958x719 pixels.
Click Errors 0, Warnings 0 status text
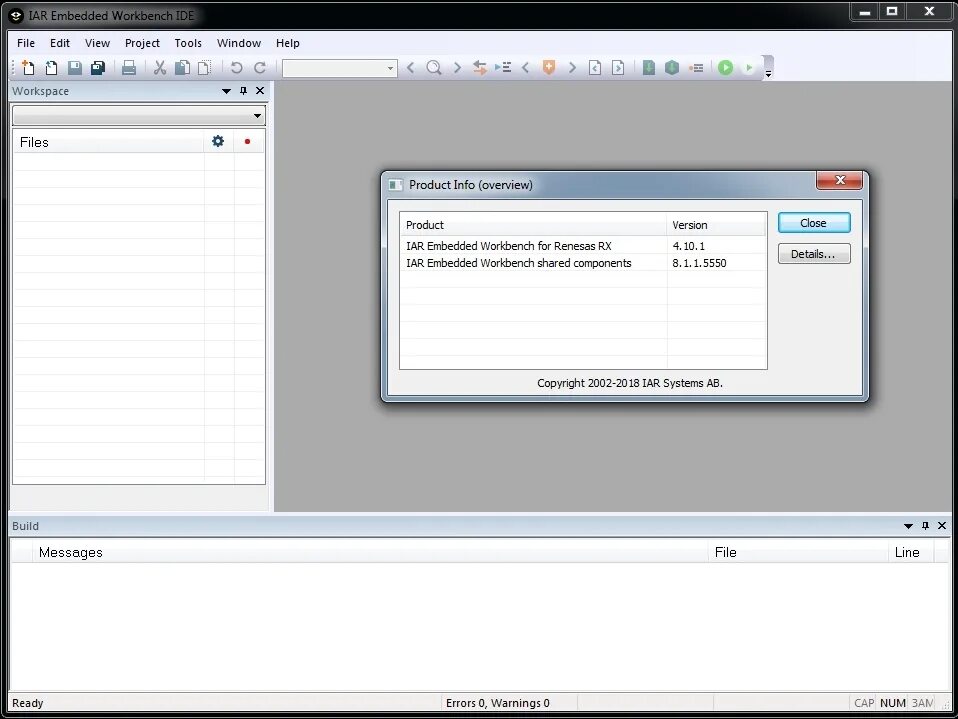pos(497,703)
